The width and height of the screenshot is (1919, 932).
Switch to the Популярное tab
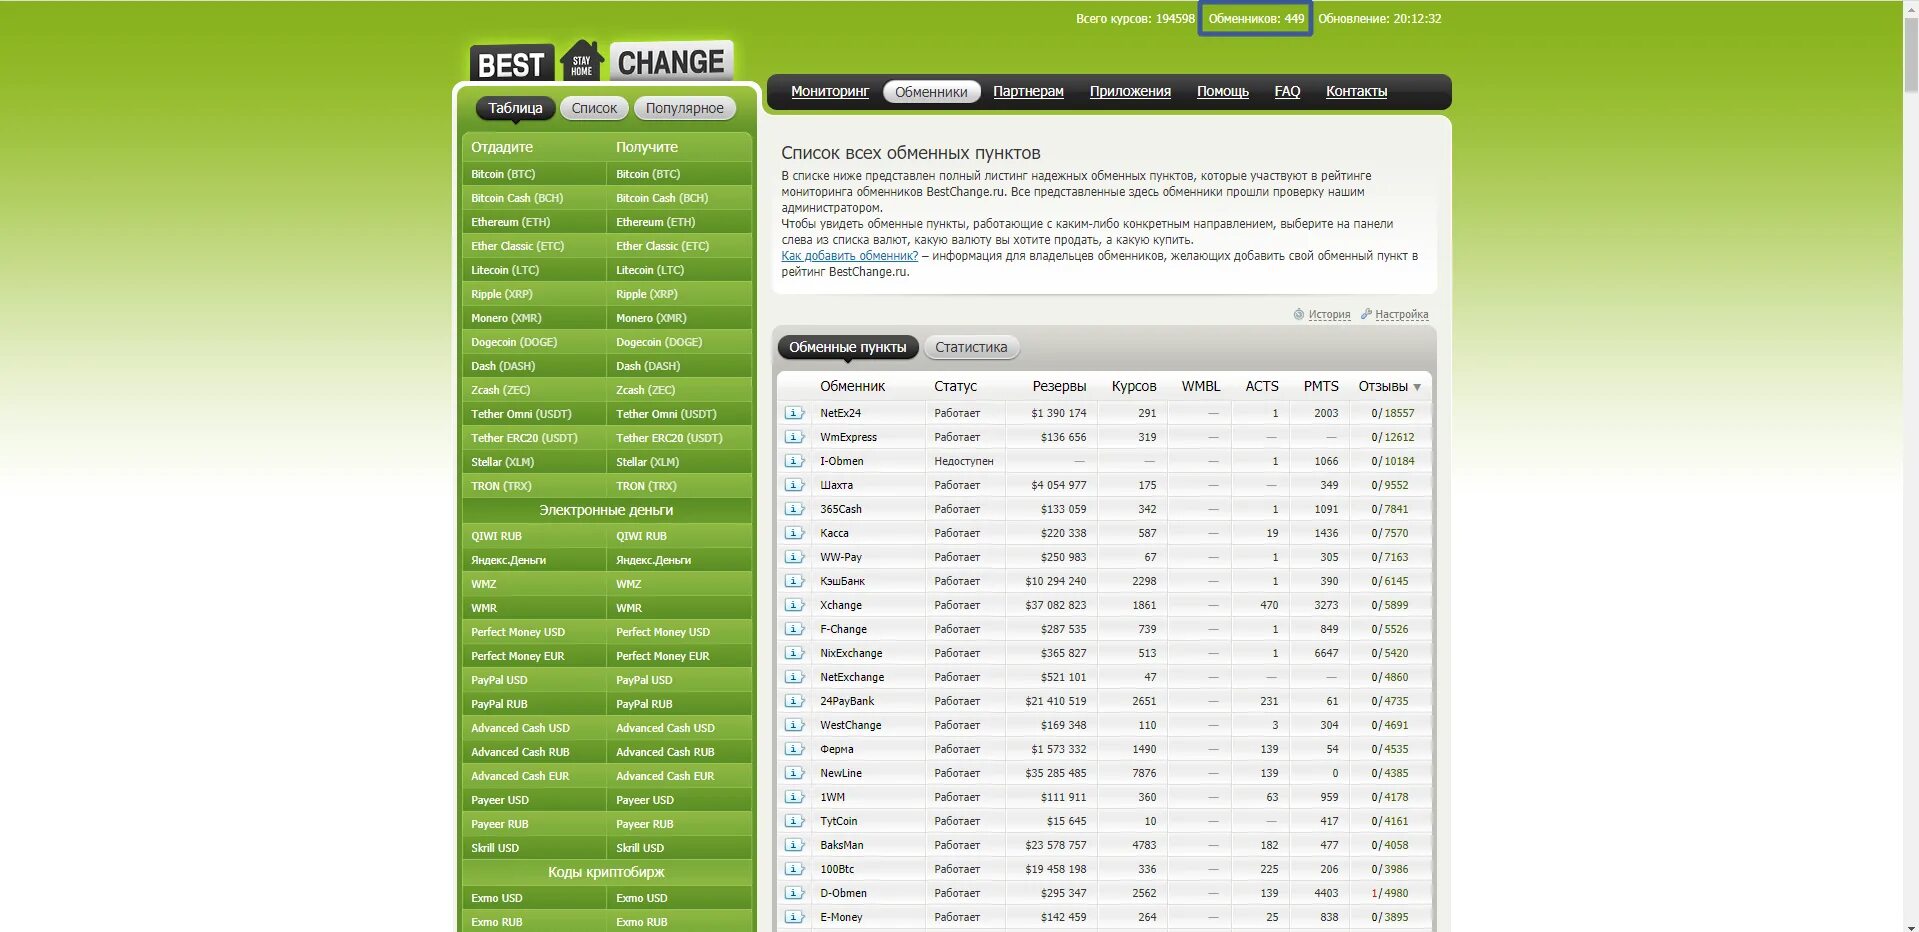(x=684, y=108)
